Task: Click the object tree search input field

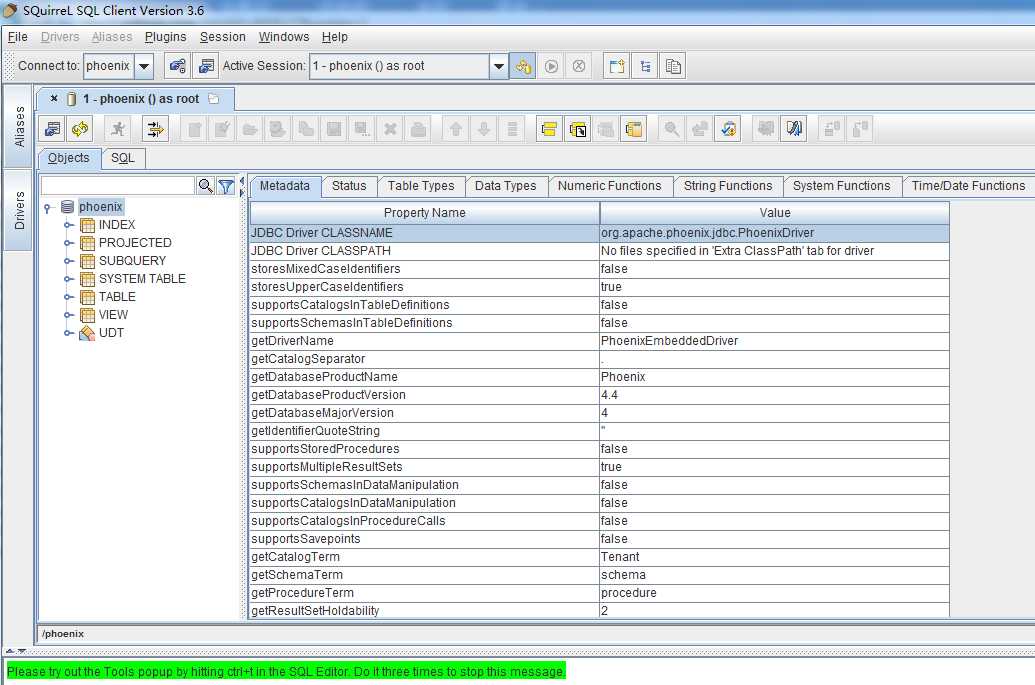Action: coord(117,186)
